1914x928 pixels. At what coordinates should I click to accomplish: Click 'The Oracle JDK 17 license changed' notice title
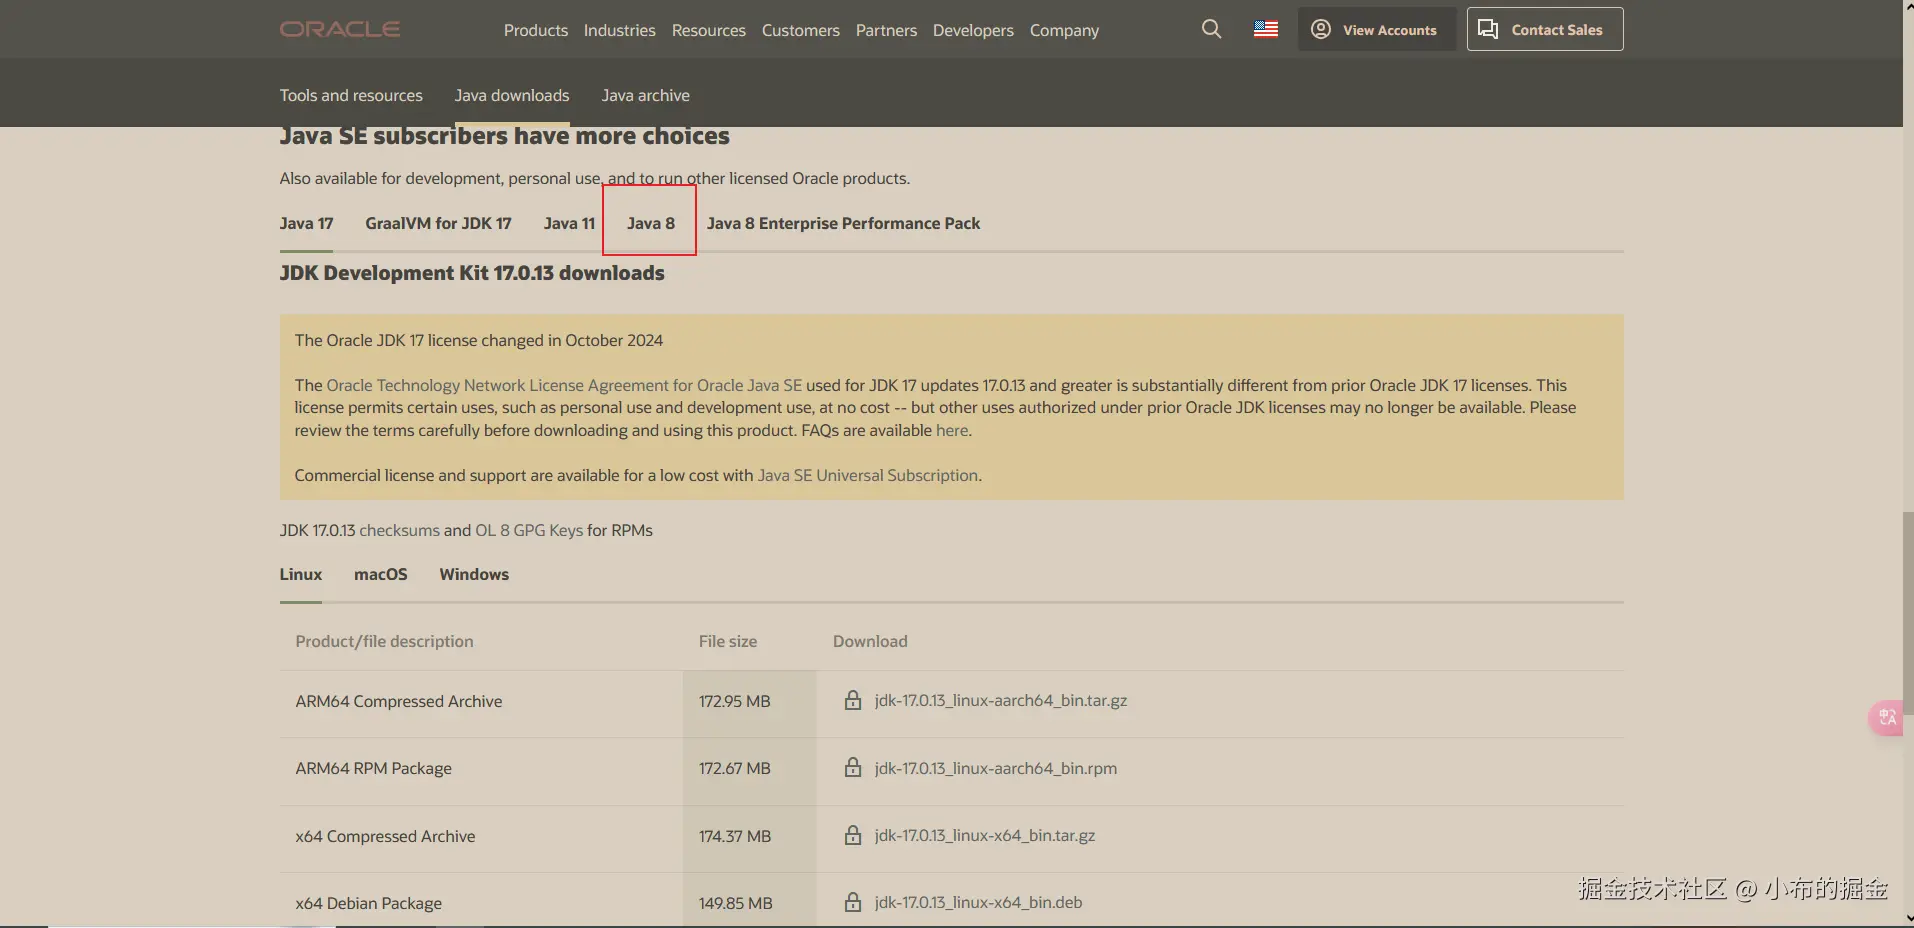point(479,340)
